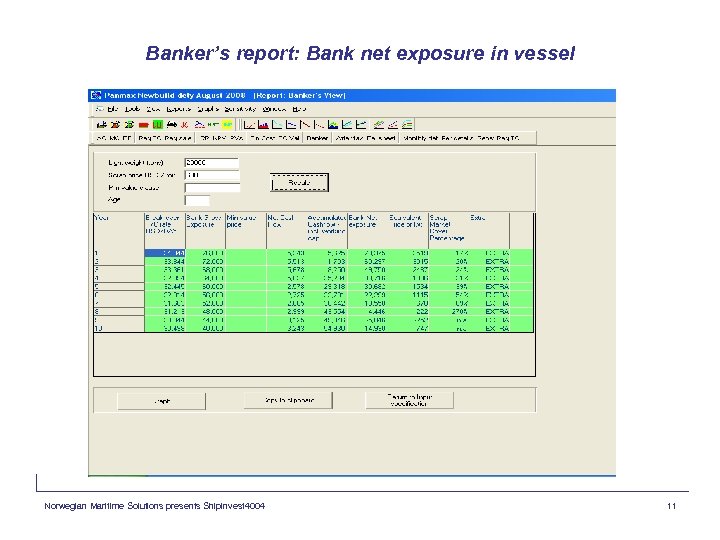Screen dimensions: 720x540
Task: Click the Scrap price input field
Action: pos(212,175)
